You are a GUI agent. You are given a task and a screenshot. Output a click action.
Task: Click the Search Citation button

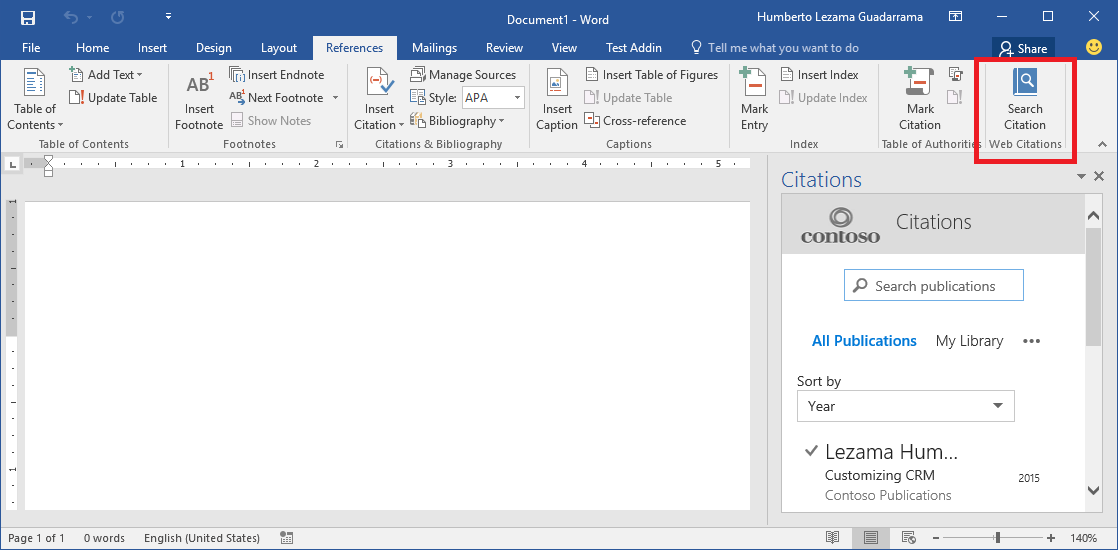tap(1025, 100)
